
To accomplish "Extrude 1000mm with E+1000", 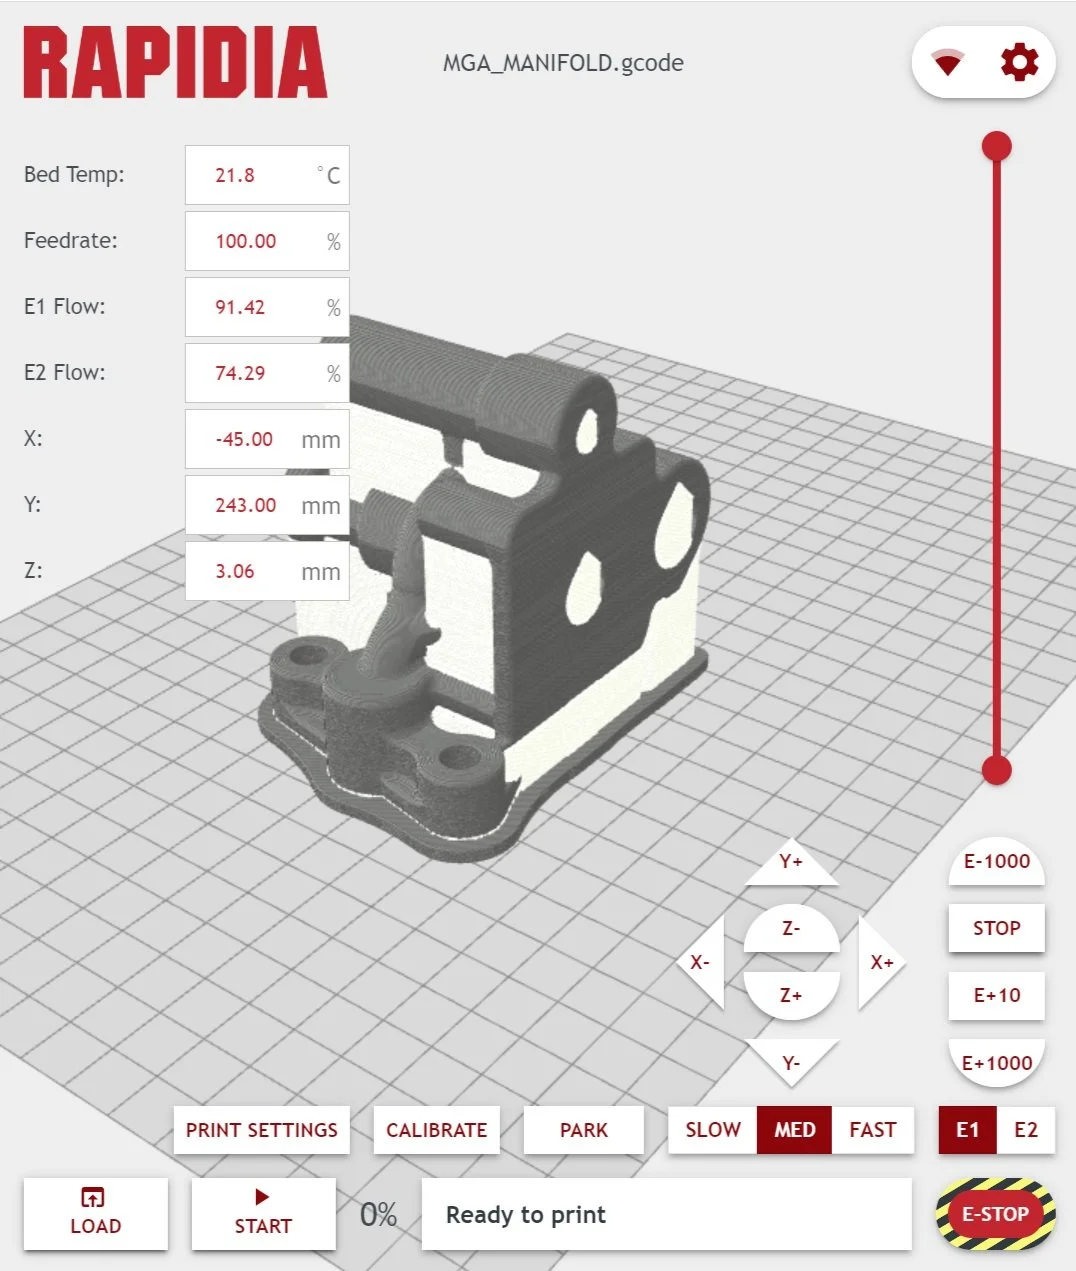I will (996, 1063).
